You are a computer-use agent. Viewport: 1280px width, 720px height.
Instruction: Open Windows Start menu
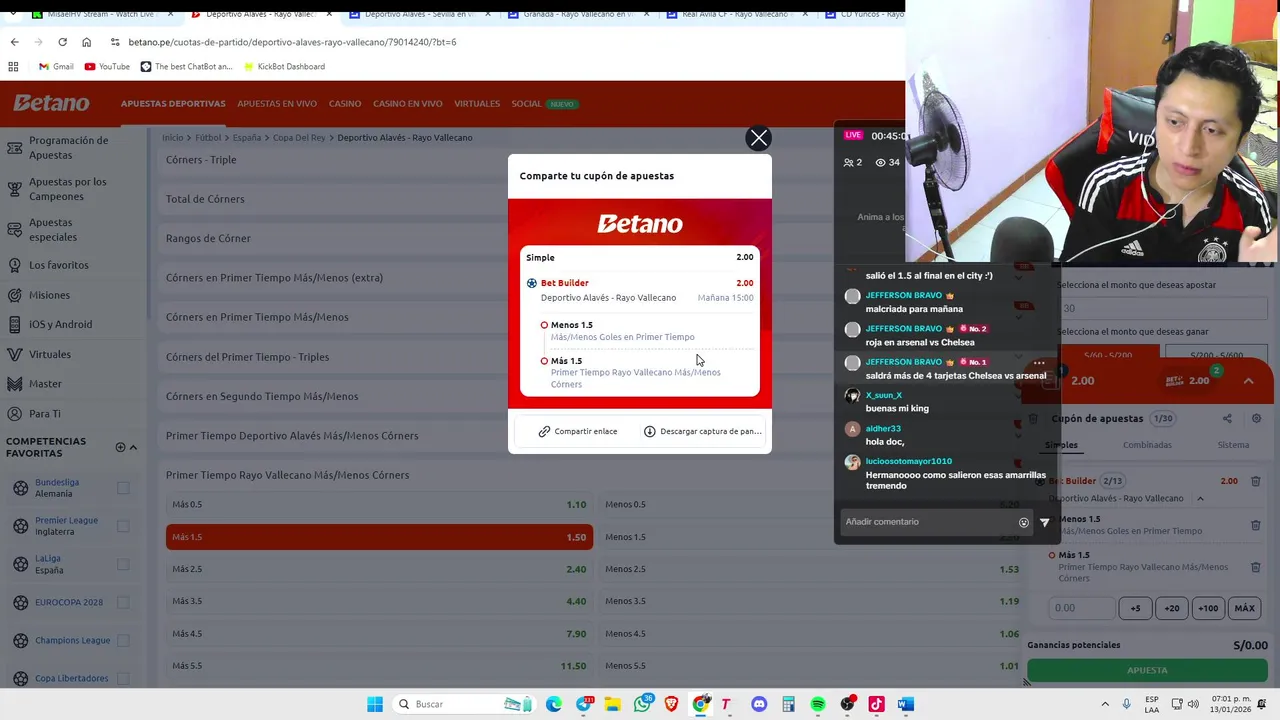(x=375, y=704)
